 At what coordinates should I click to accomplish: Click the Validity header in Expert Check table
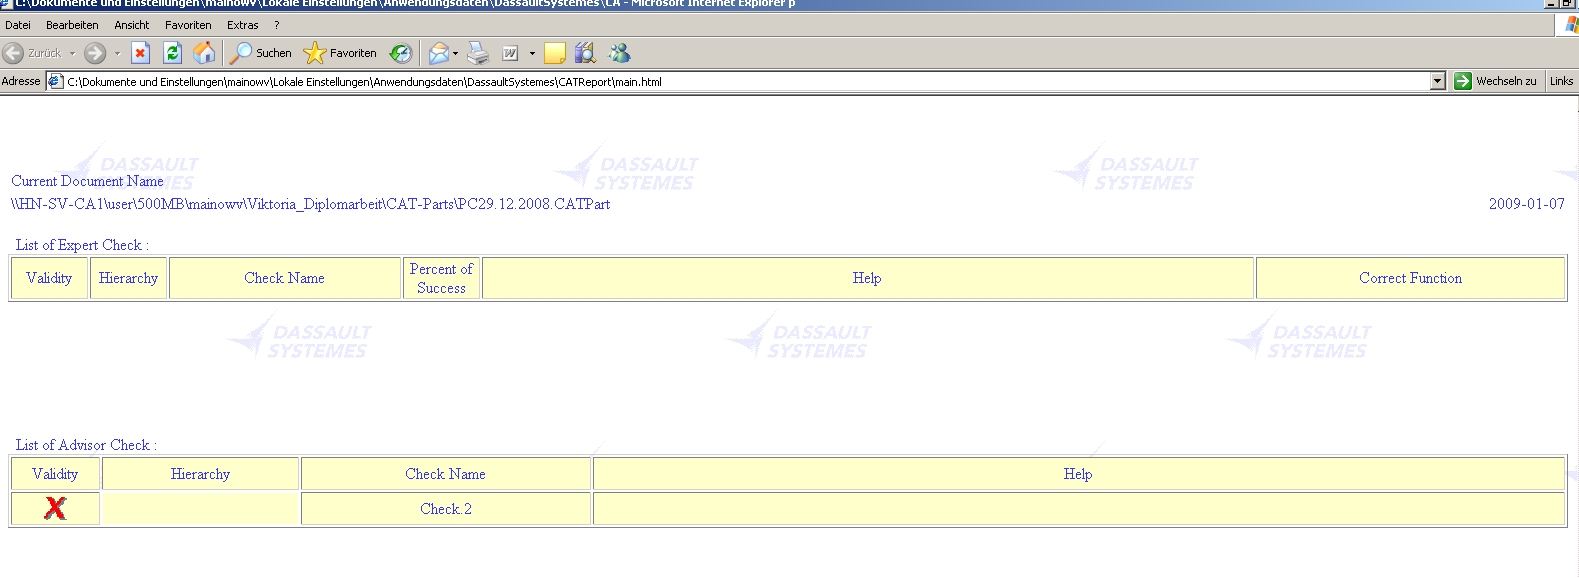49,278
